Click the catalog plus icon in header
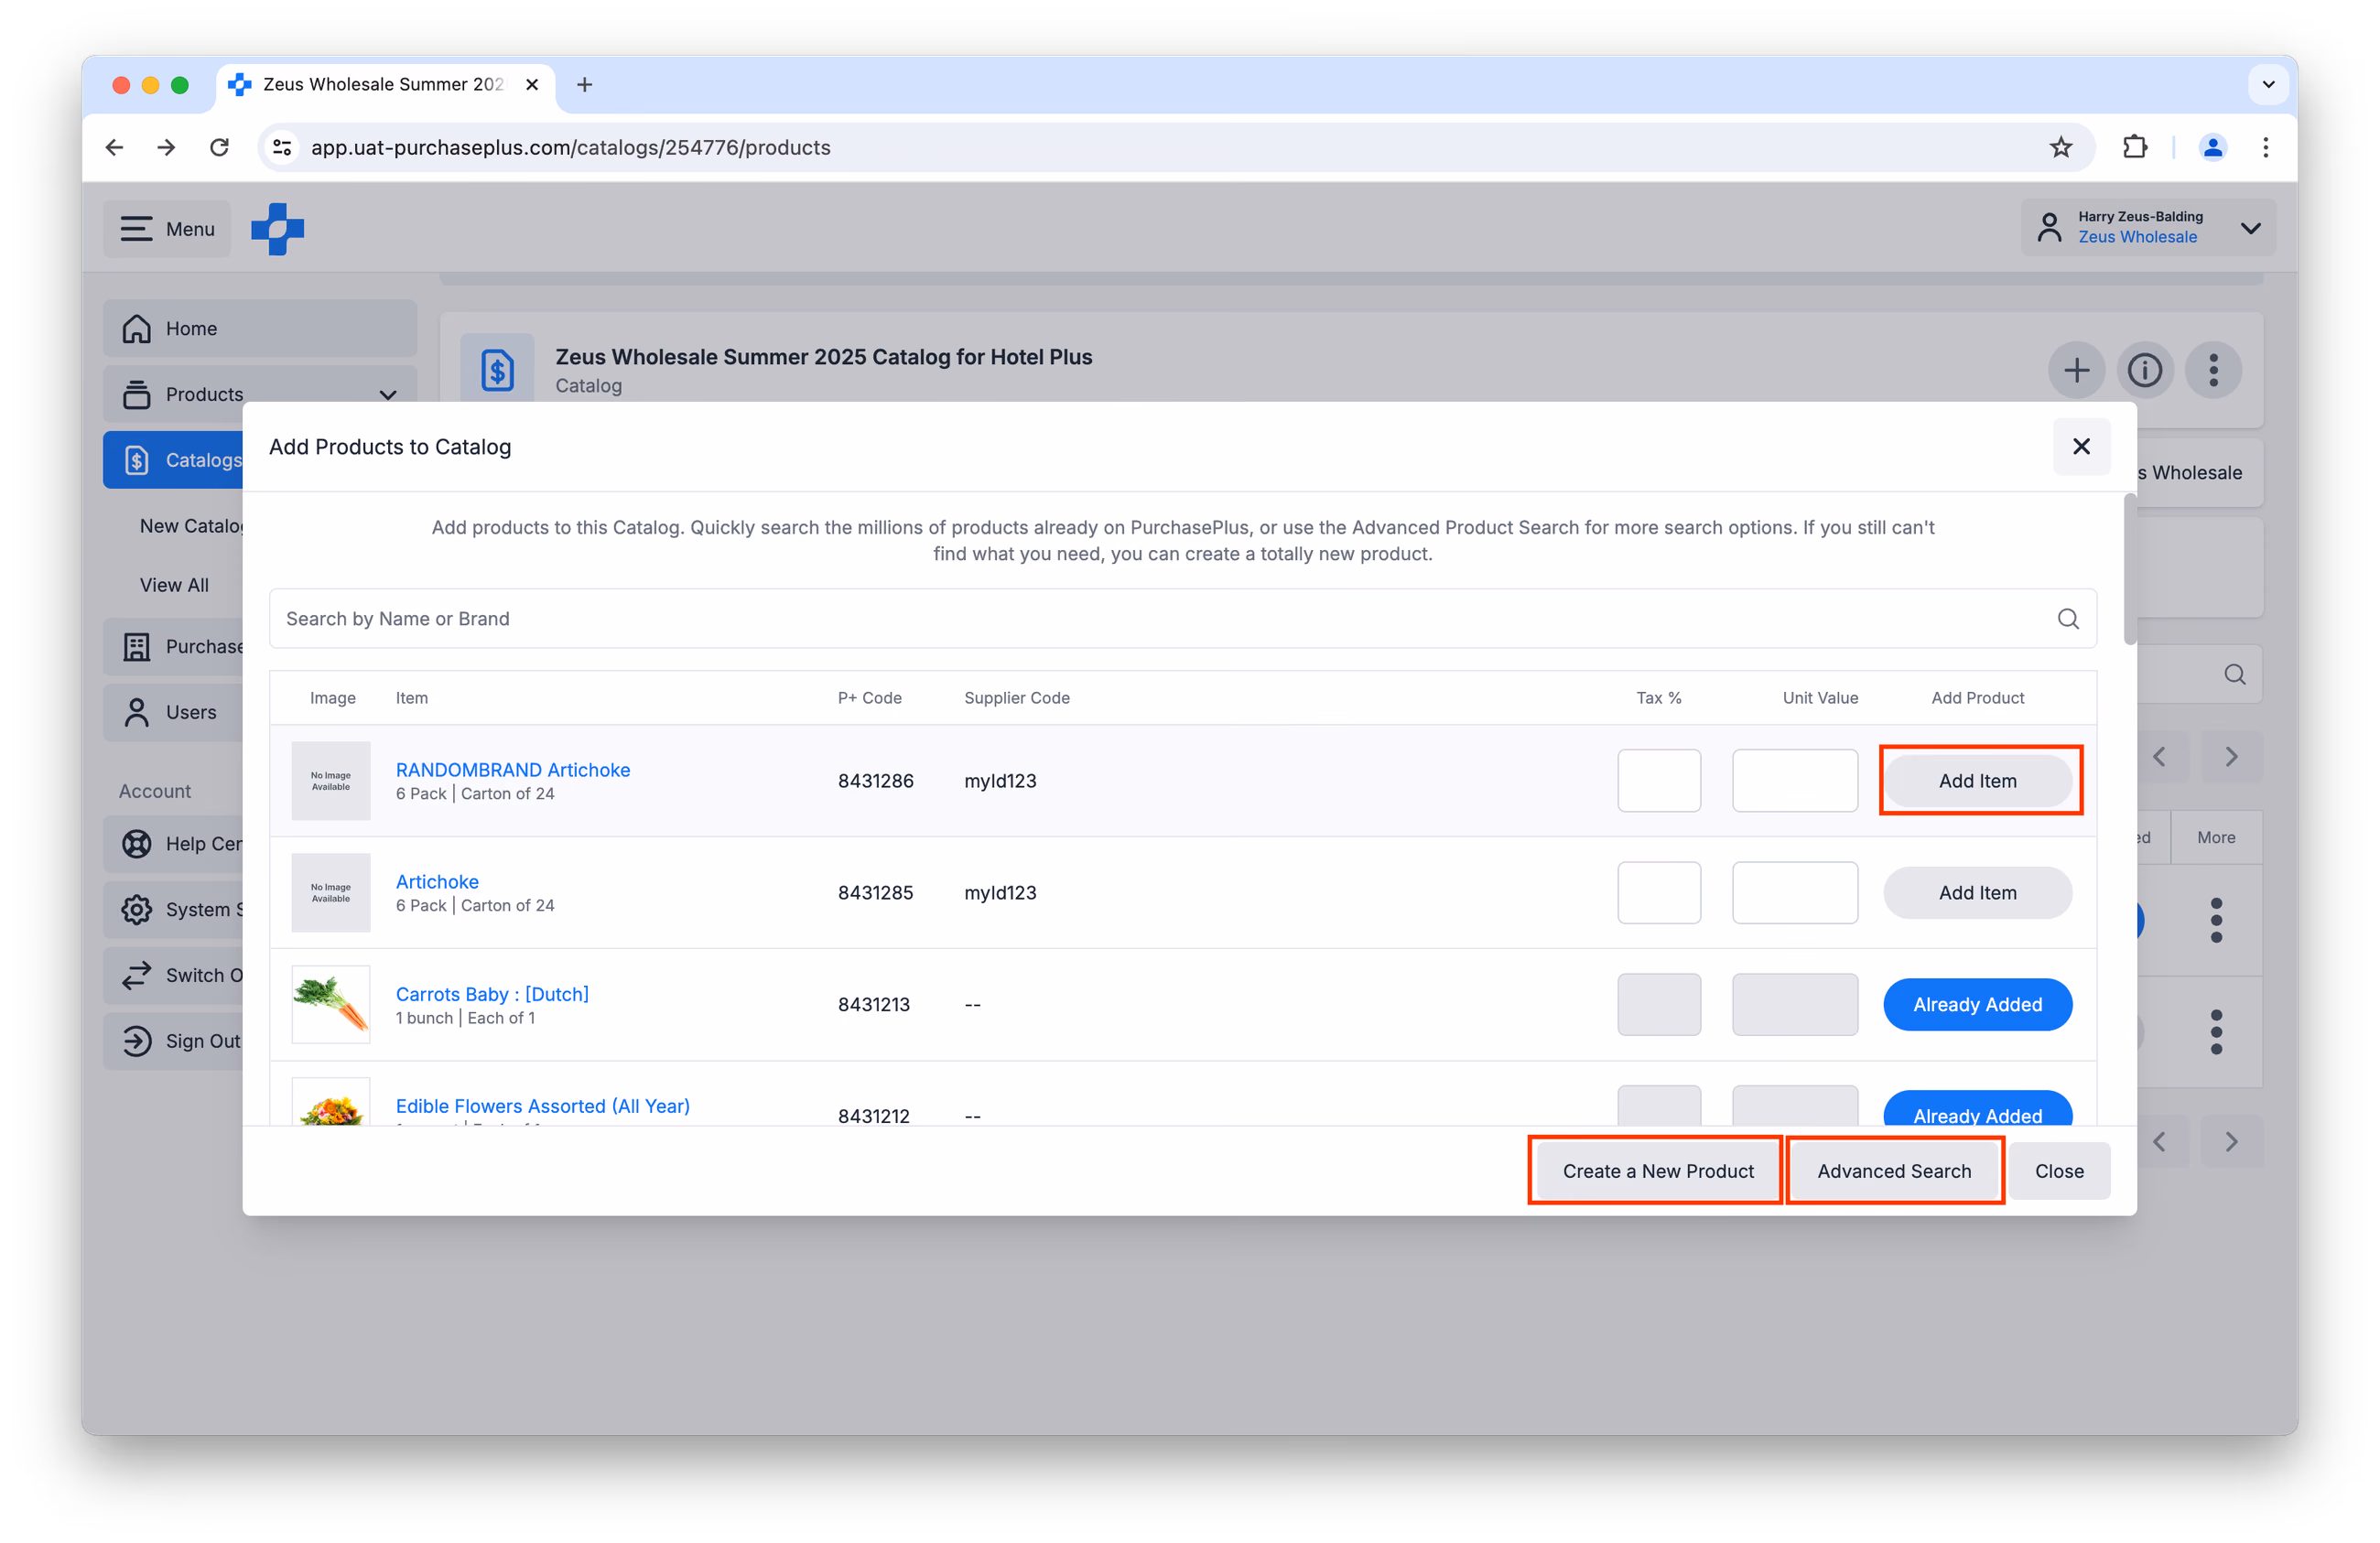This screenshot has height=1543, width=2380. pos(2076,370)
